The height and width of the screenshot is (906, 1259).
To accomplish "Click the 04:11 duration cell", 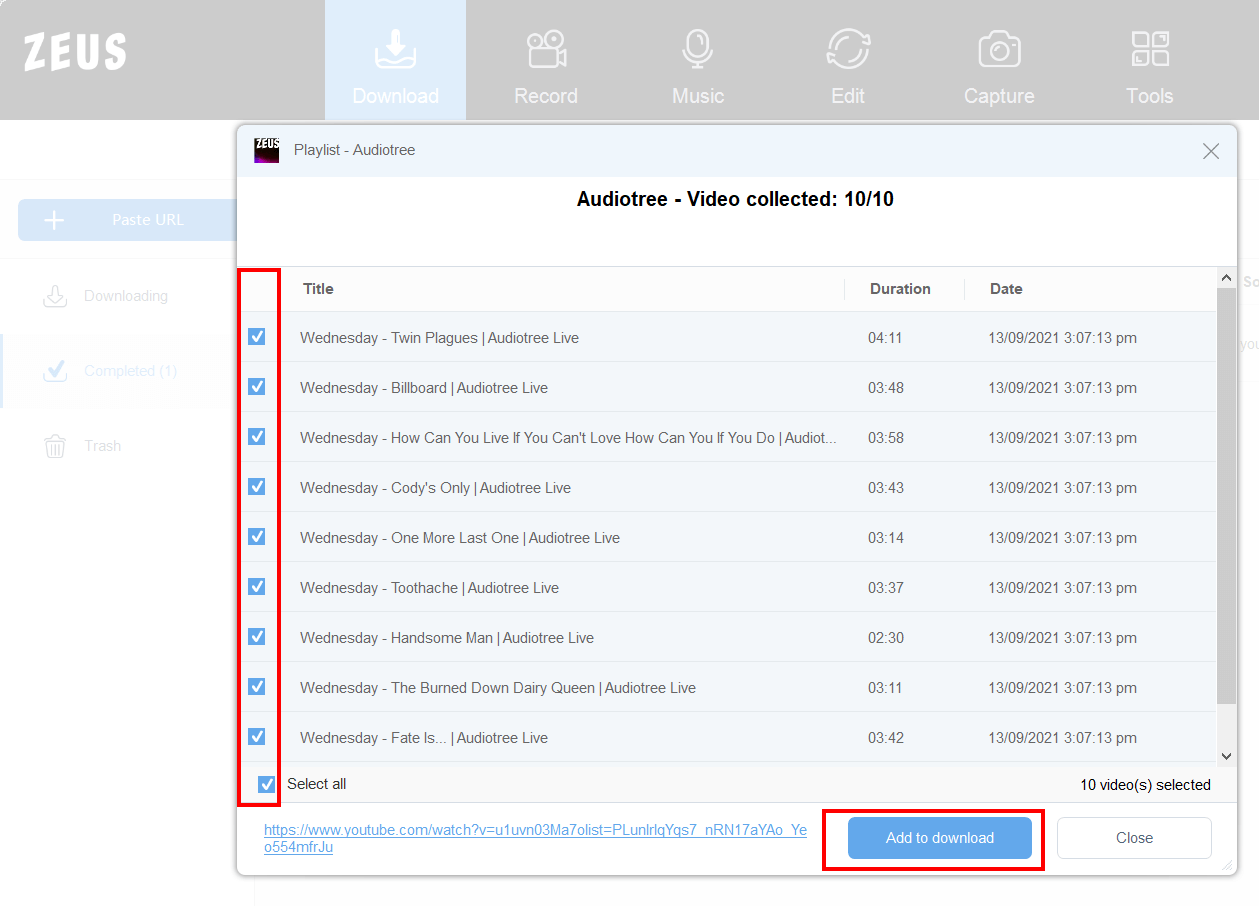I will pos(885,338).
